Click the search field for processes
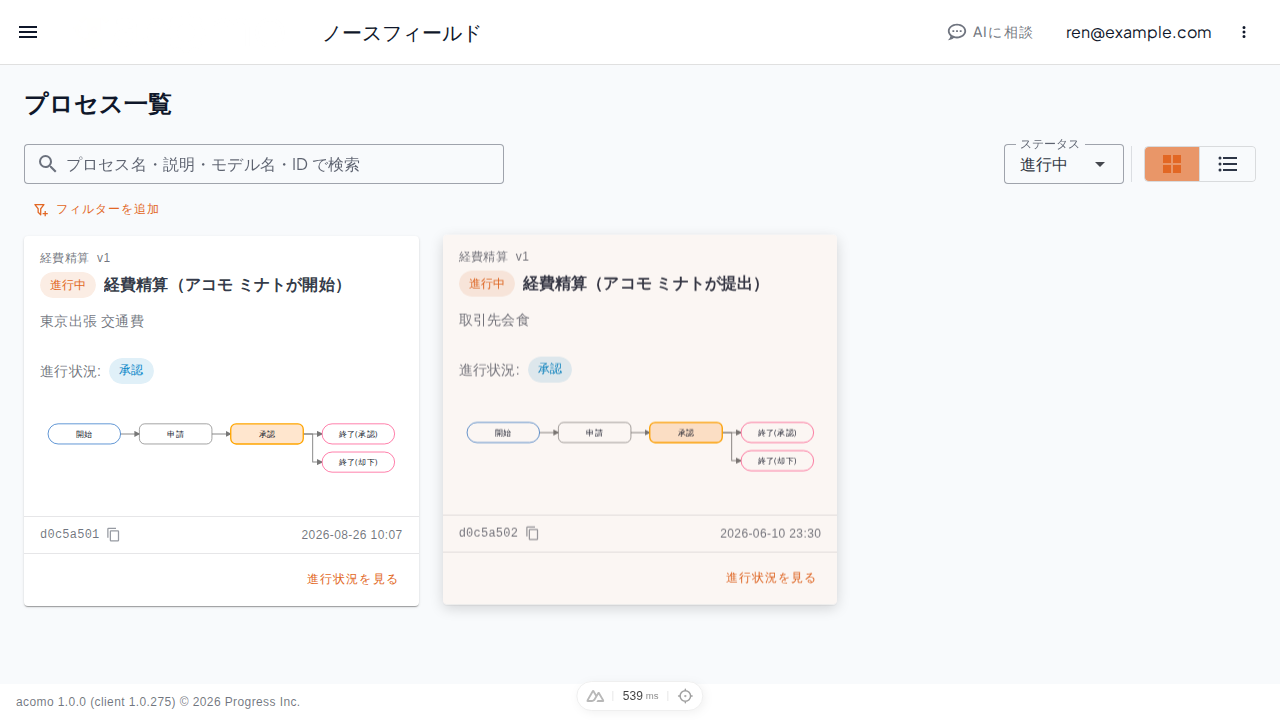1280x720 pixels. point(264,164)
